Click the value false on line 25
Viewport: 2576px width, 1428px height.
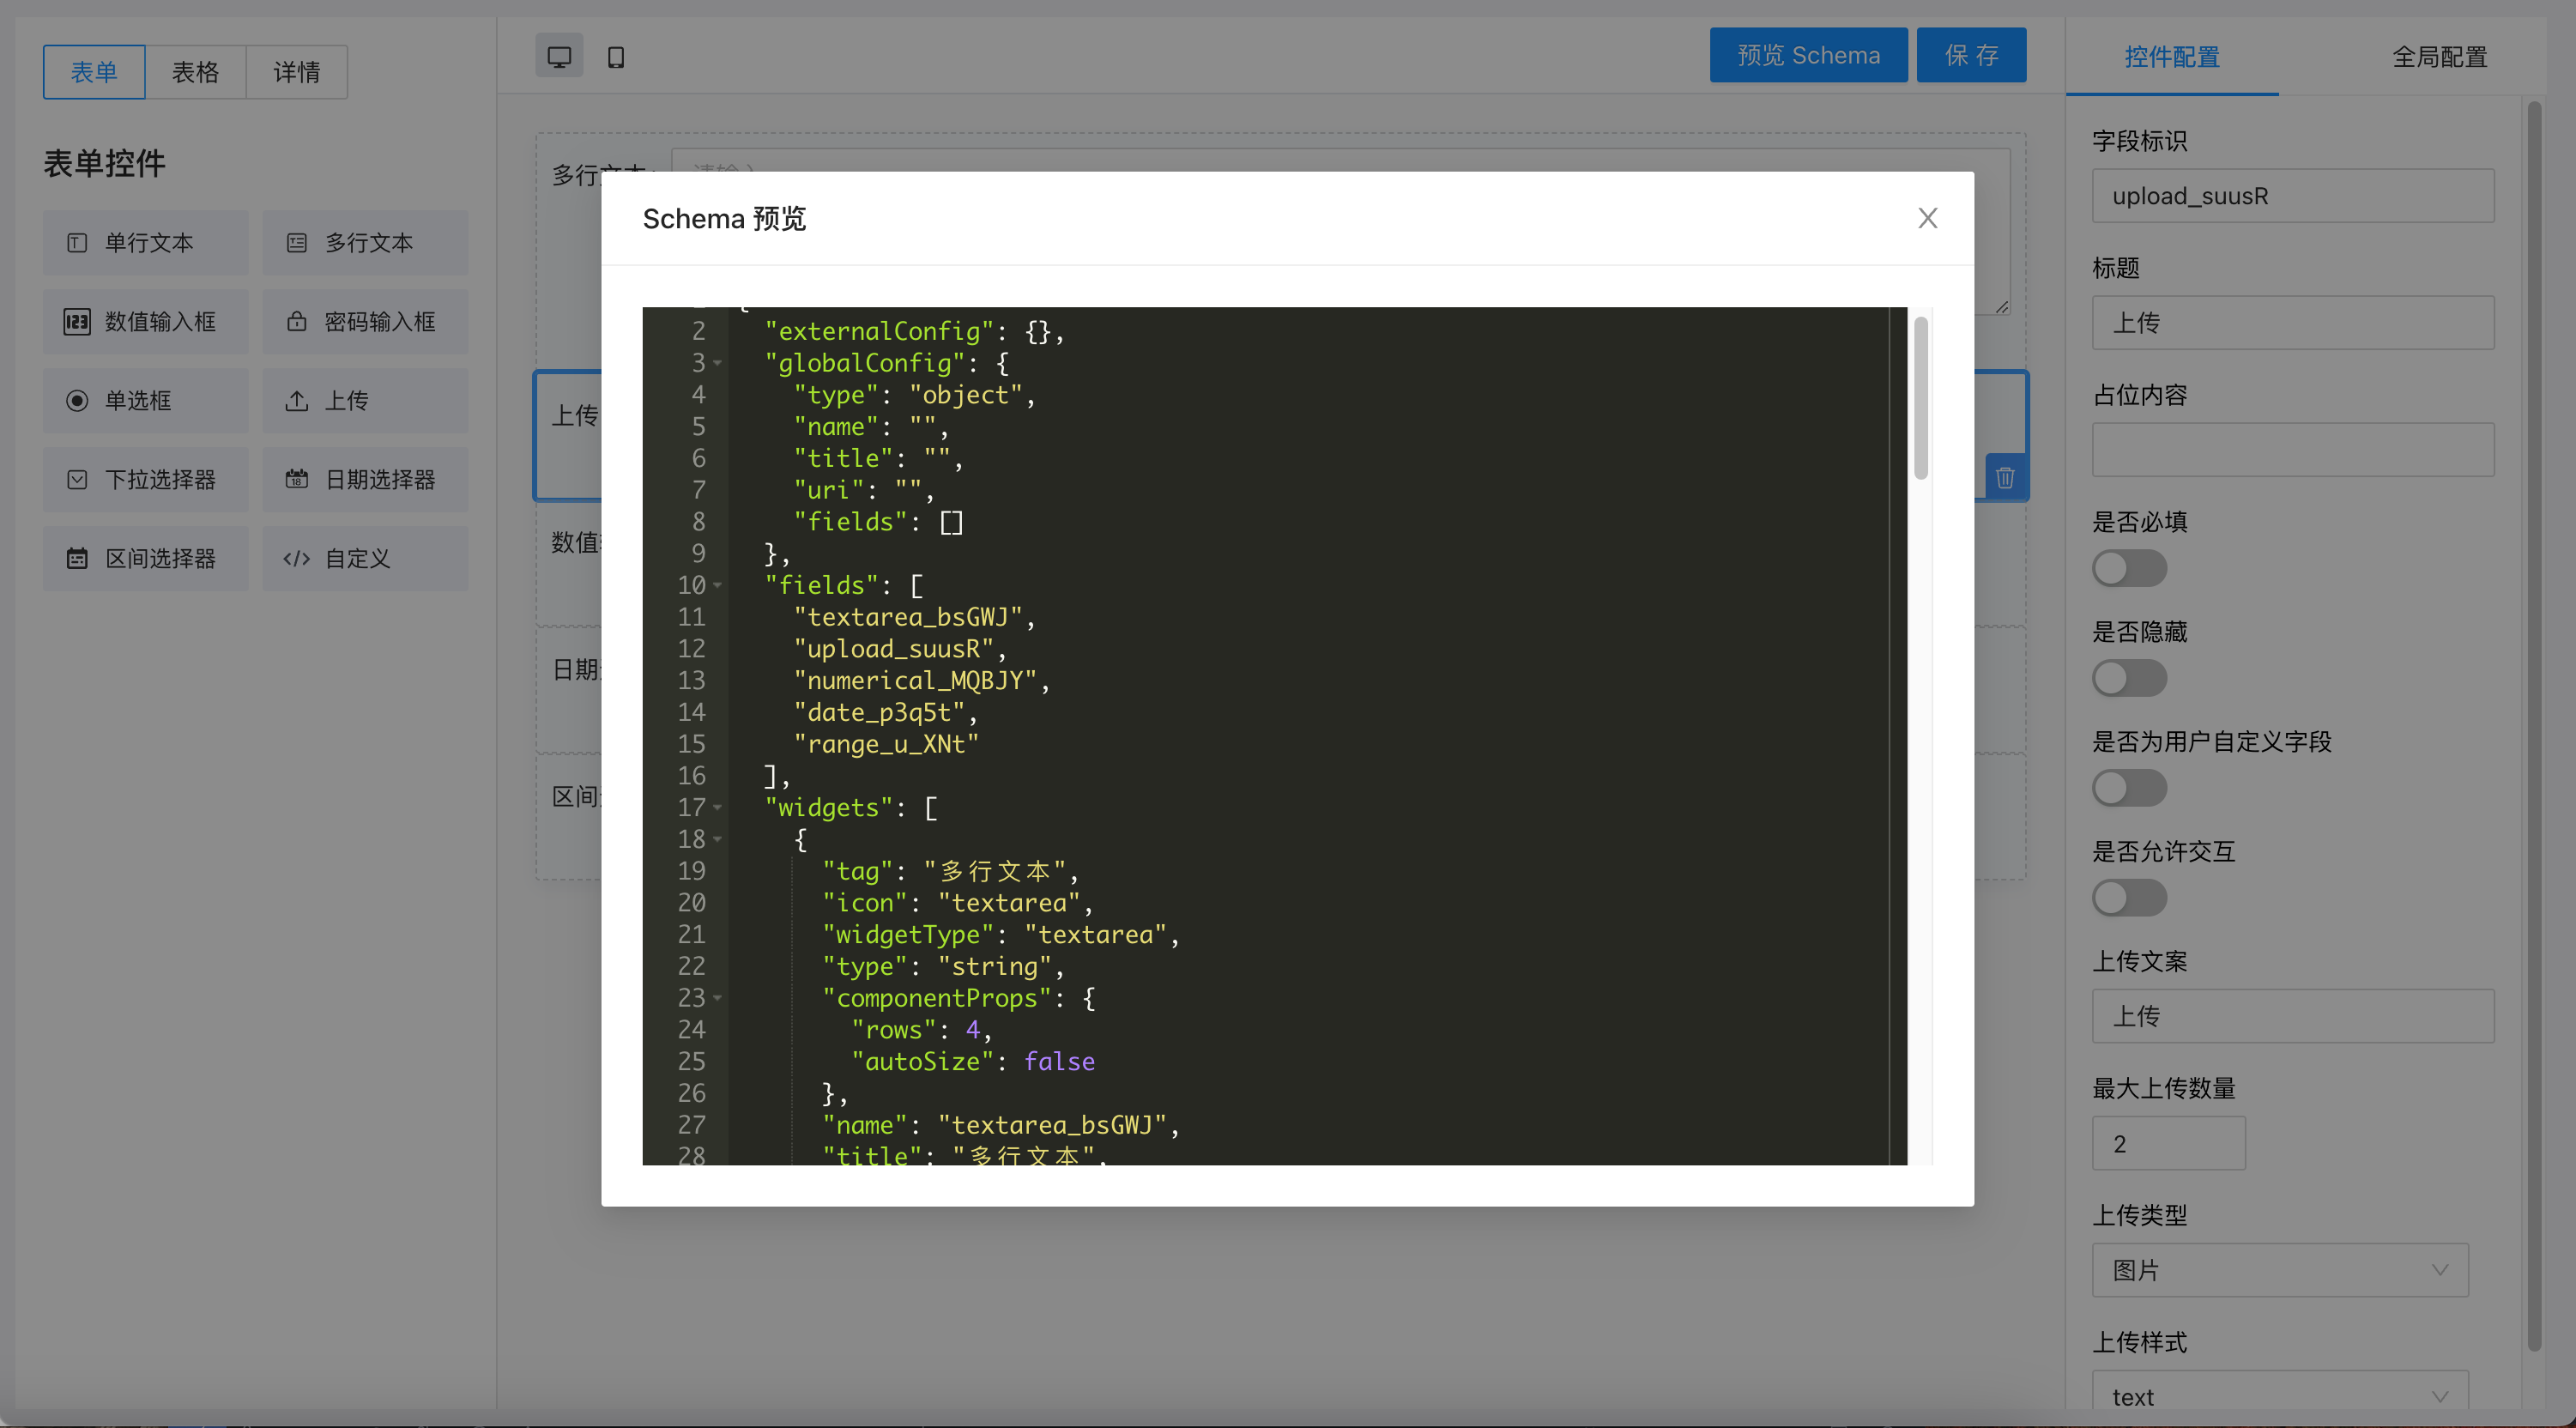pyautogui.click(x=1059, y=1062)
